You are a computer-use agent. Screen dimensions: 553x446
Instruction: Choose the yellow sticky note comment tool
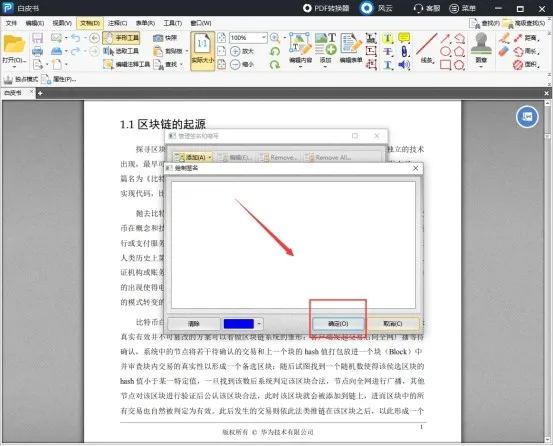[404, 38]
